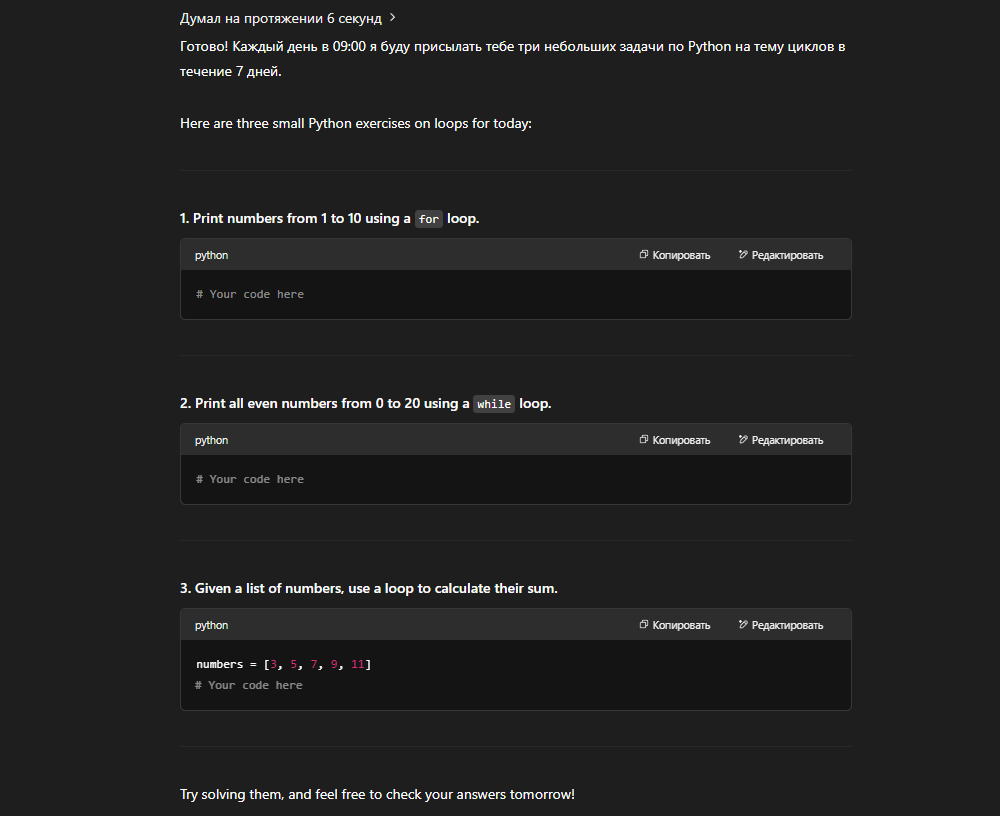Click the edit pencil icon in while-loop code block
Viewport: 1000px width, 816px height.
tap(743, 440)
